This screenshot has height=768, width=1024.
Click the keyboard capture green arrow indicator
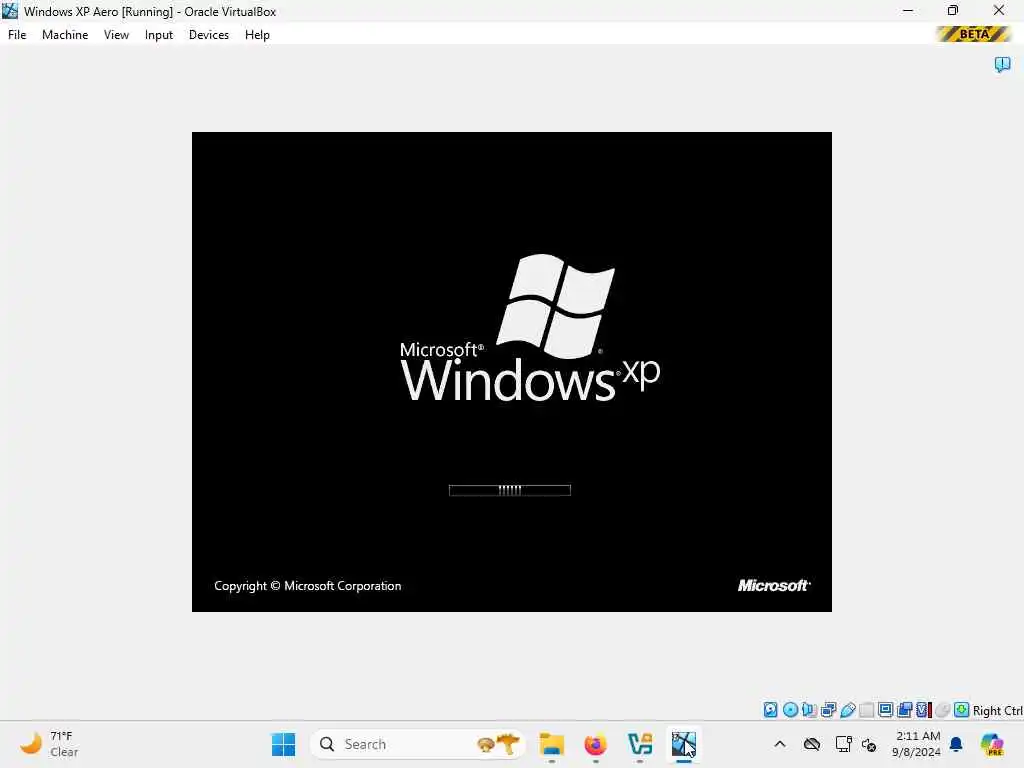[x=961, y=710]
